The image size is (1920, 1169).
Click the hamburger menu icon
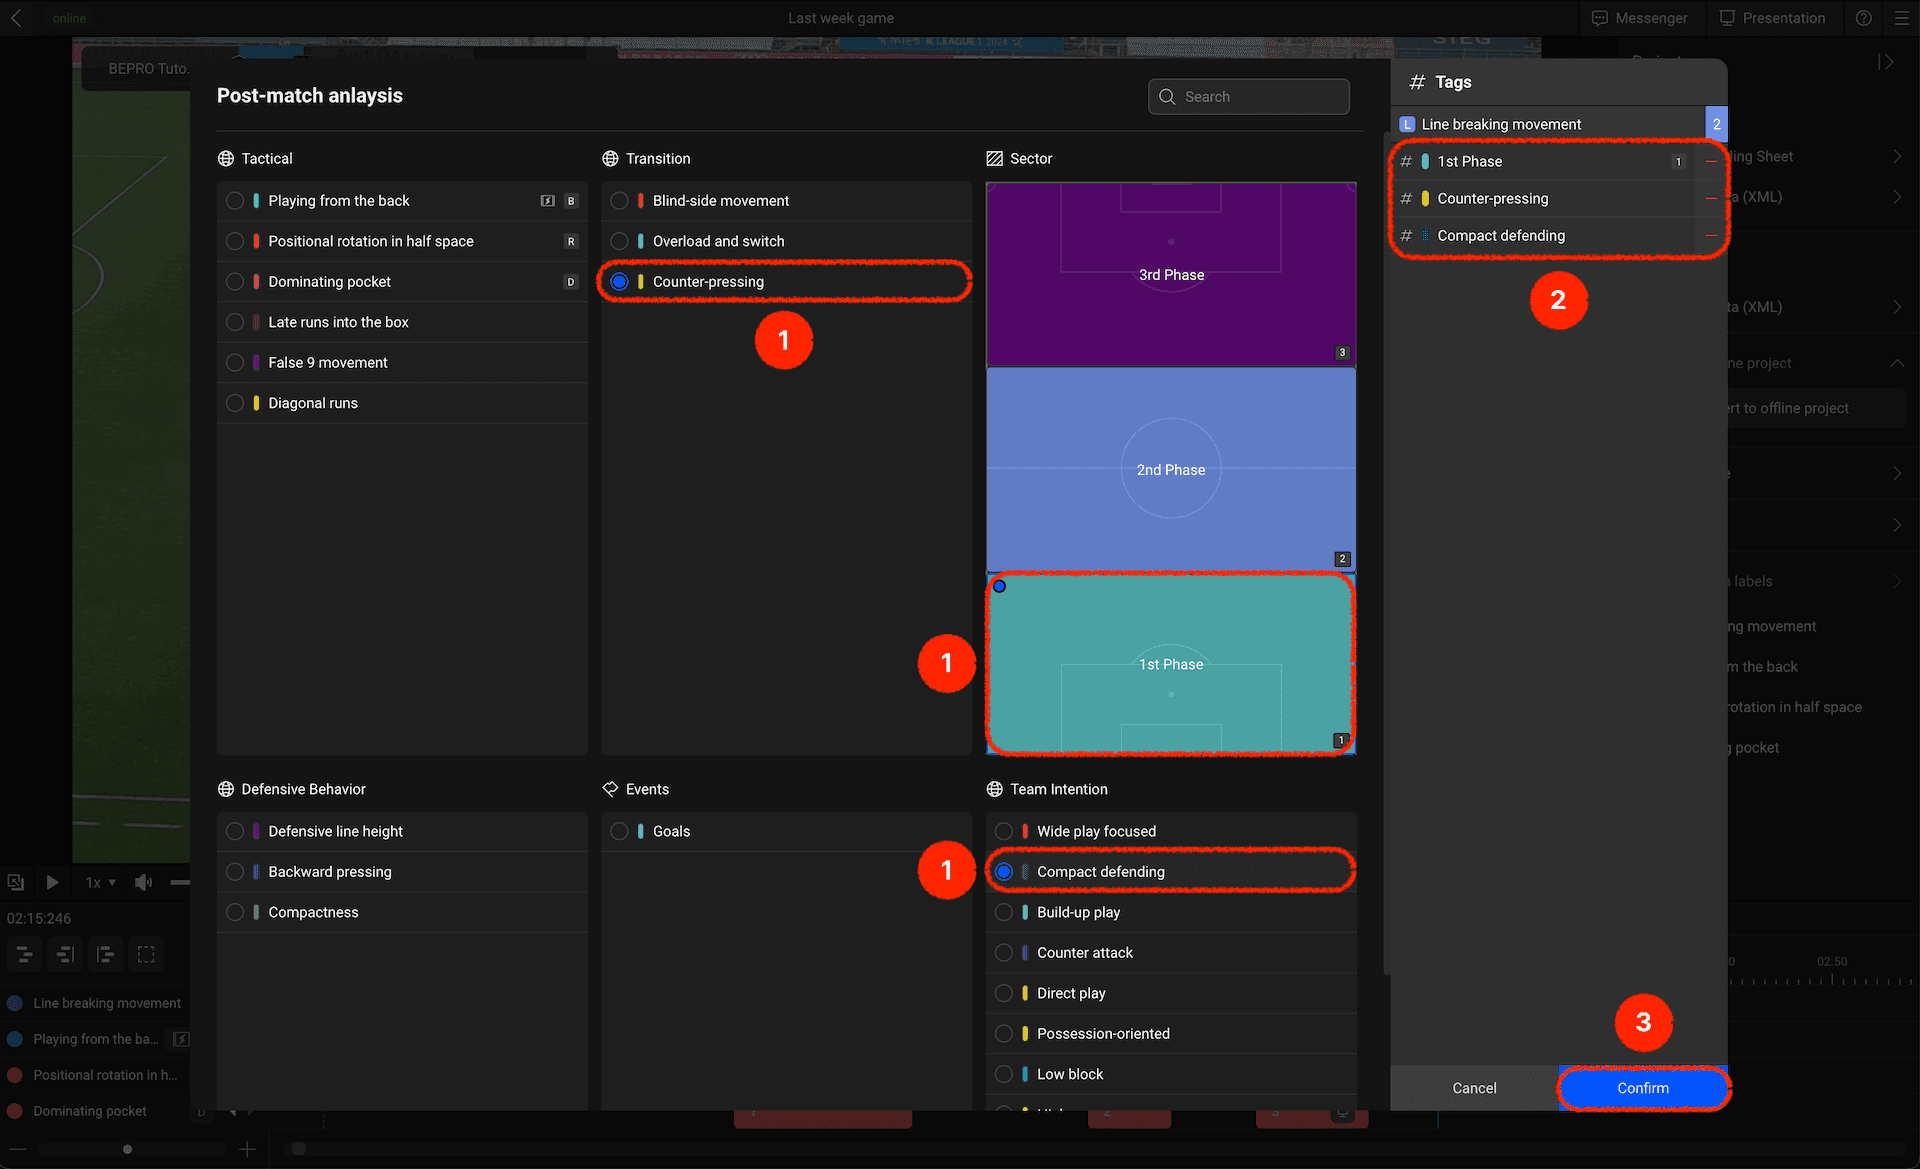(x=1901, y=18)
